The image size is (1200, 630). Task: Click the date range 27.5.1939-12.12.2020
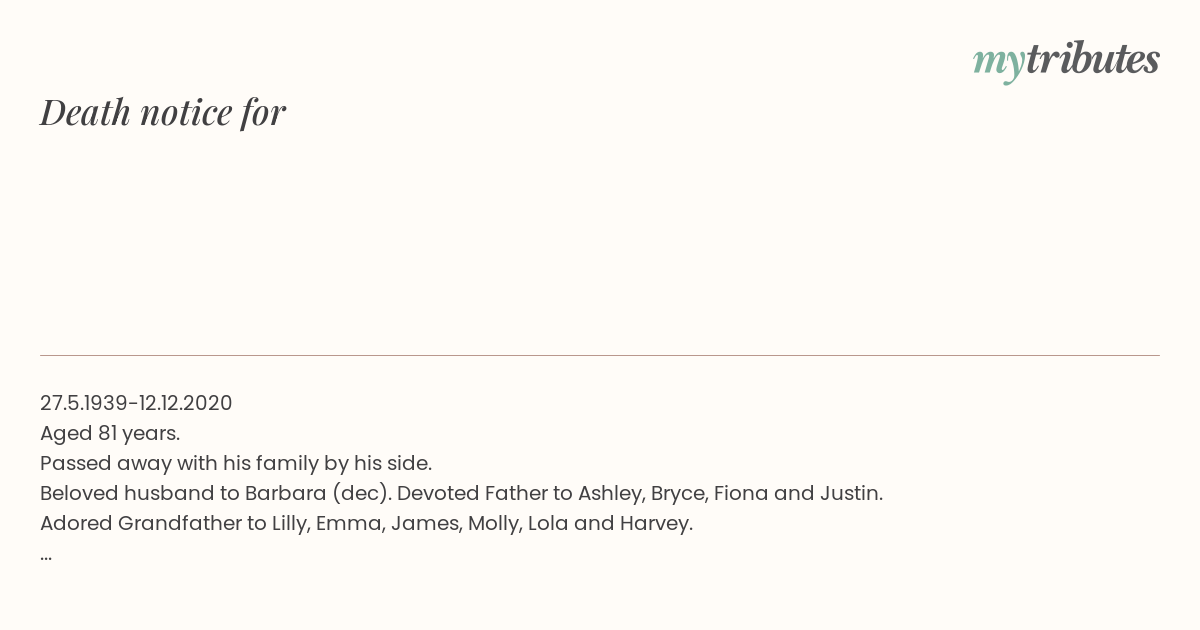tap(136, 403)
